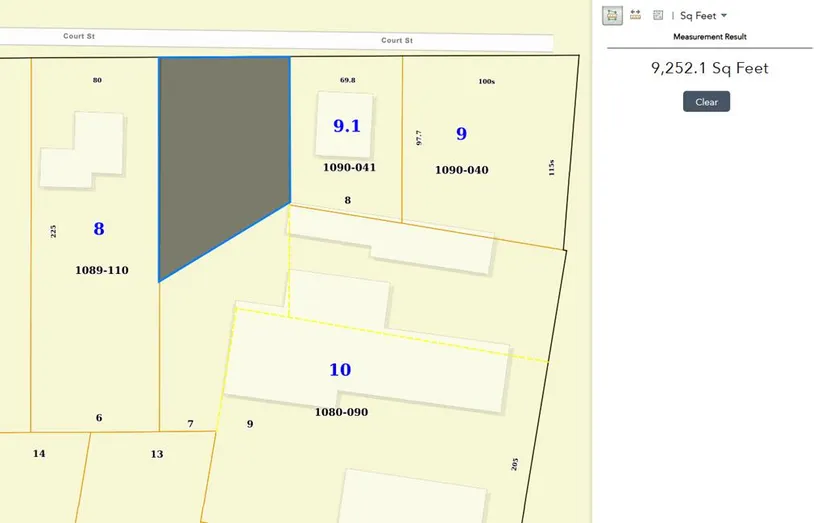This screenshot has height=523, width=825.
Task: Click parcel ID 1090-041
Action: point(349,168)
